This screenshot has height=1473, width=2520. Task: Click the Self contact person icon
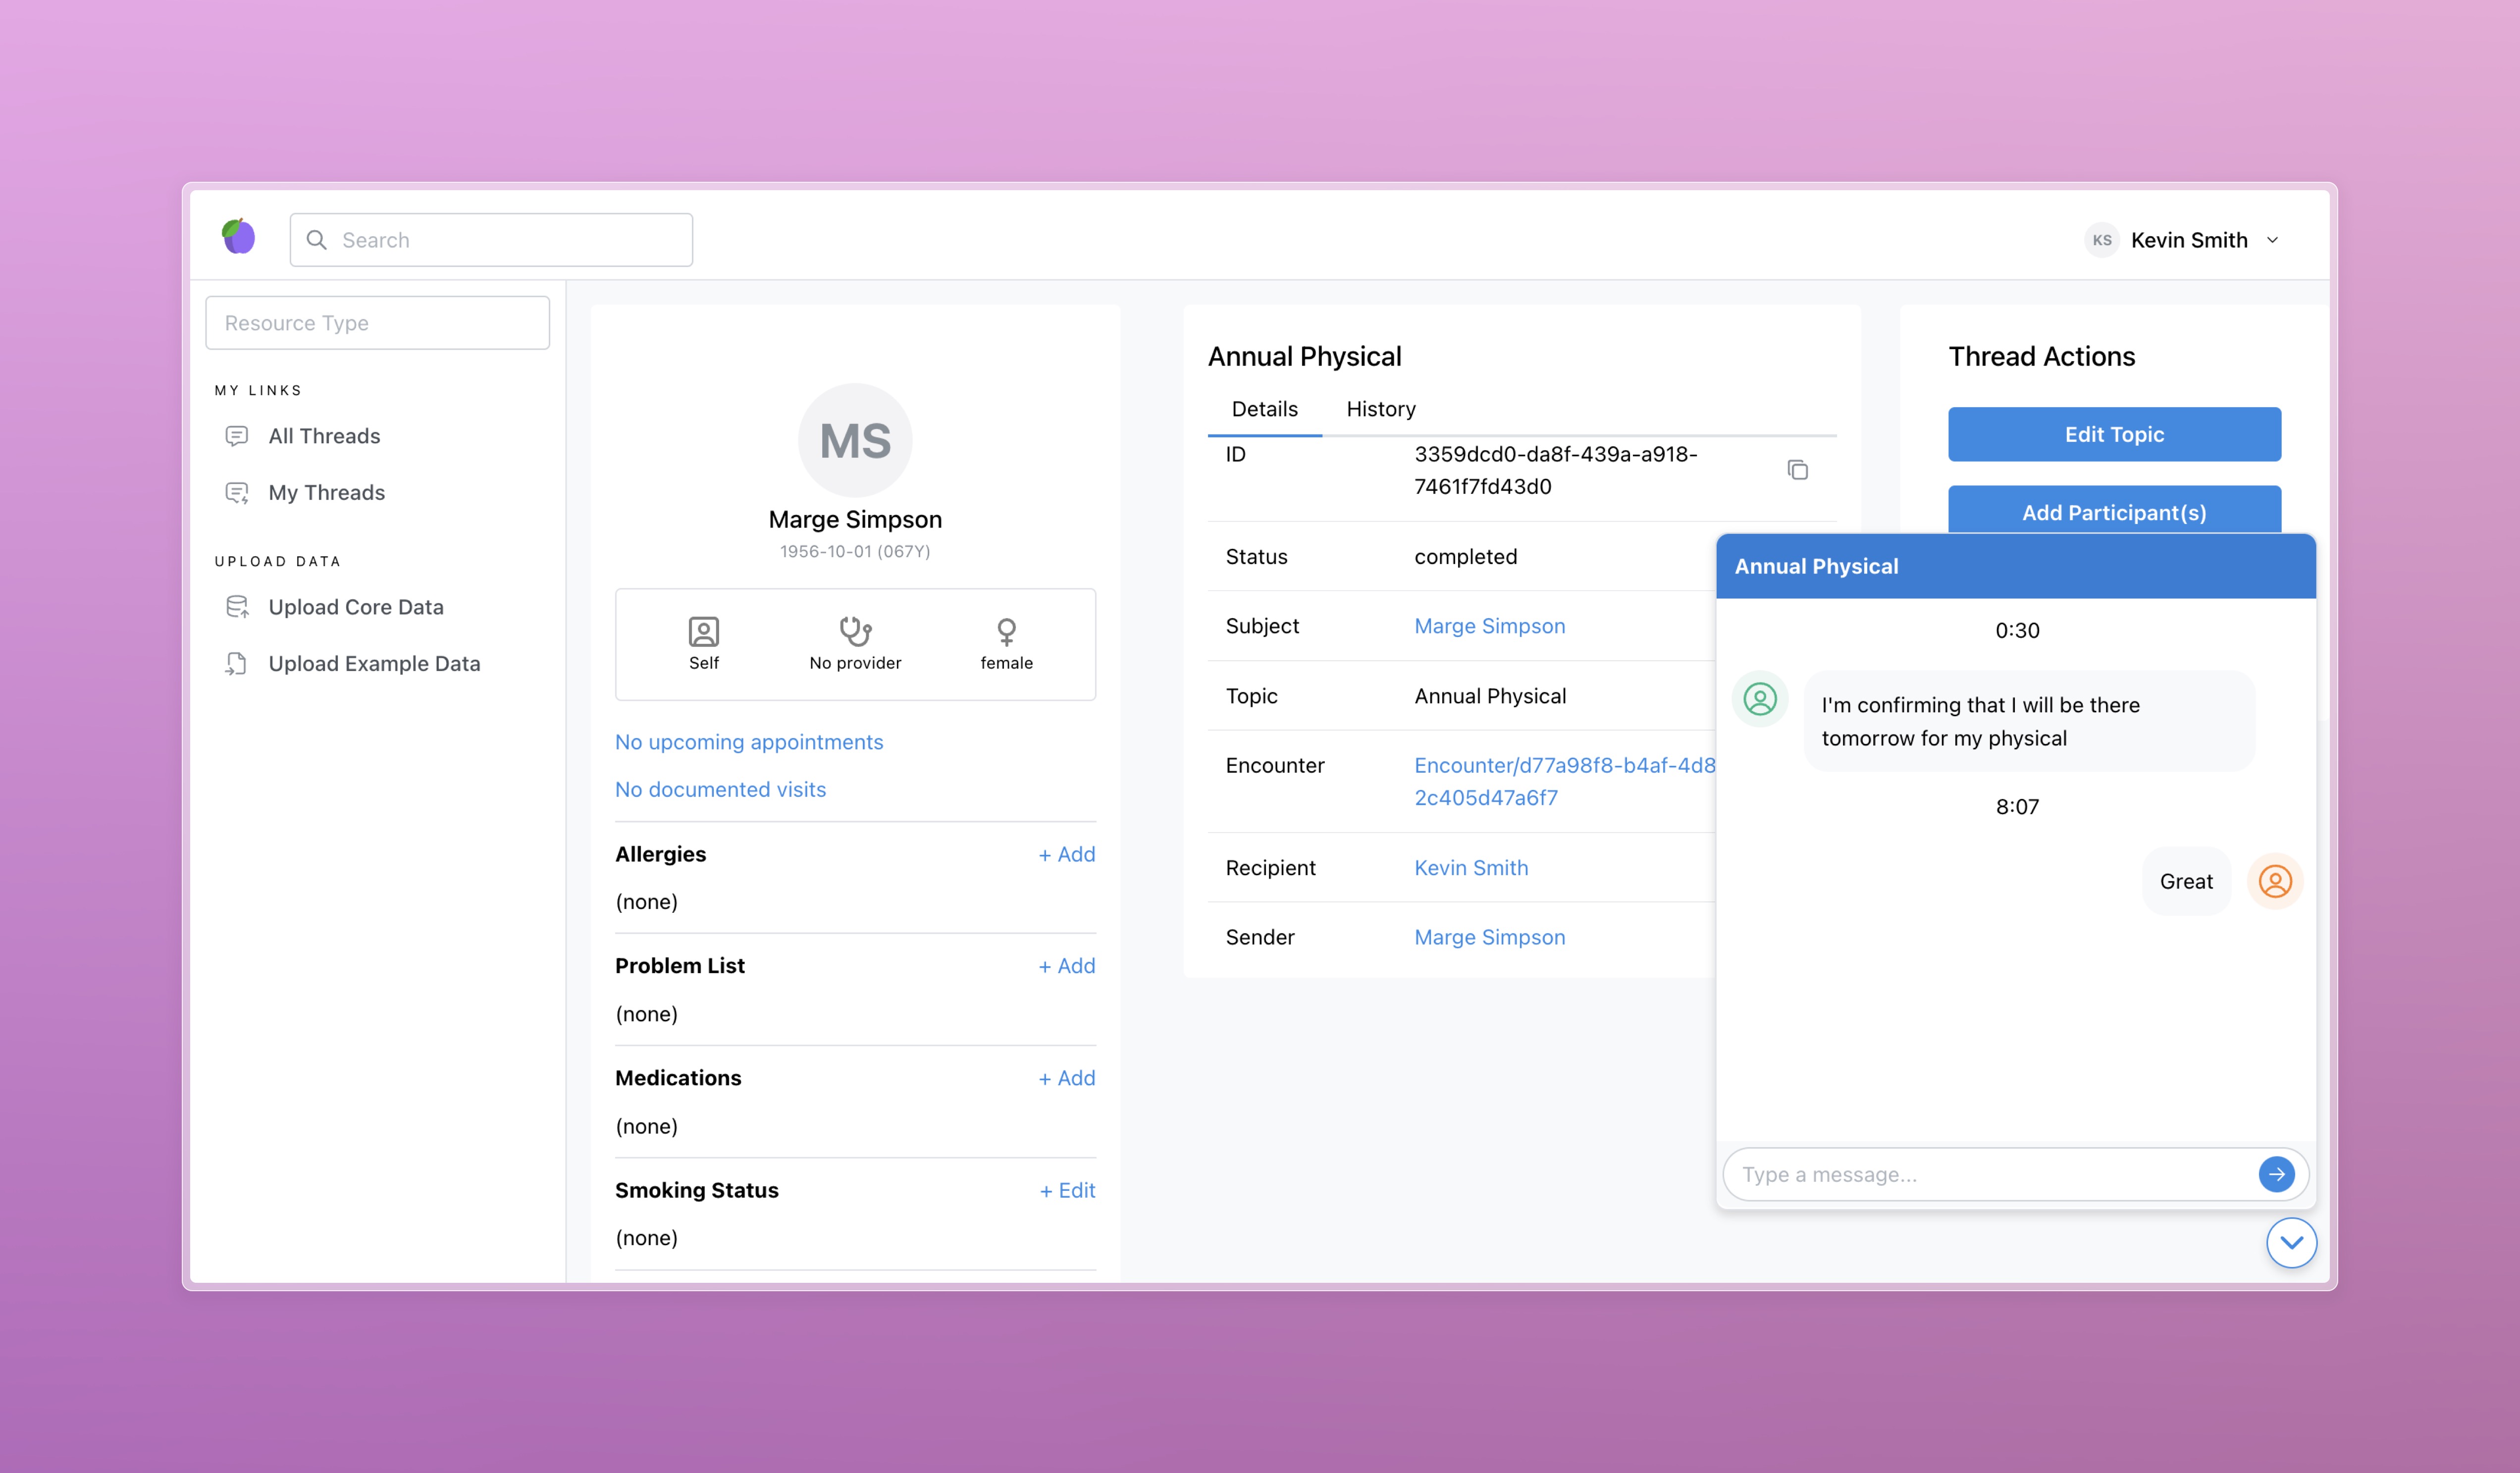click(x=704, y=631)
